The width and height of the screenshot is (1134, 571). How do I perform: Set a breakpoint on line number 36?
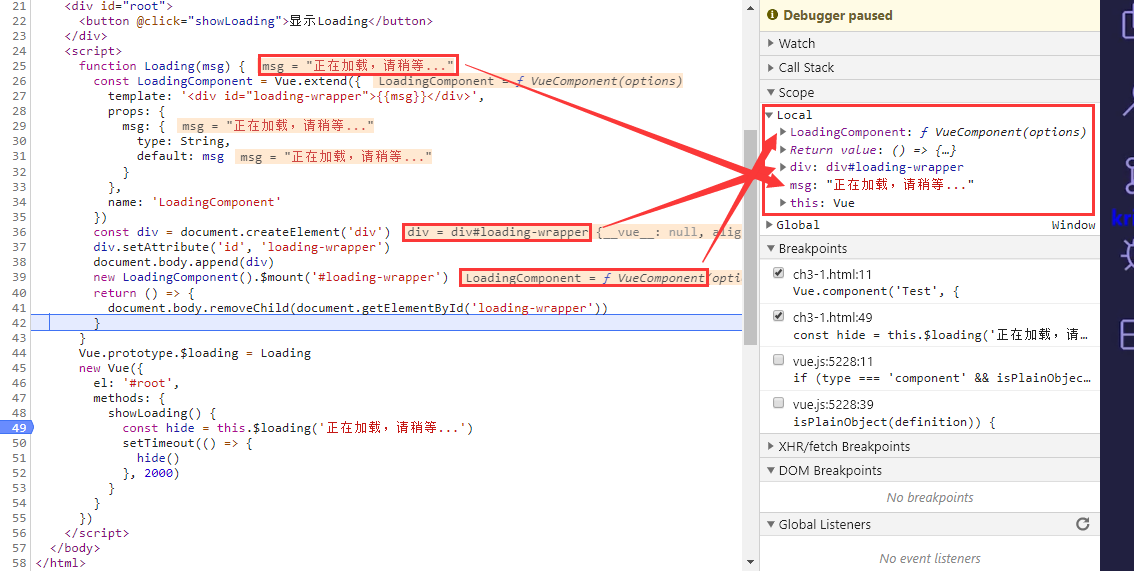(19, 232)
